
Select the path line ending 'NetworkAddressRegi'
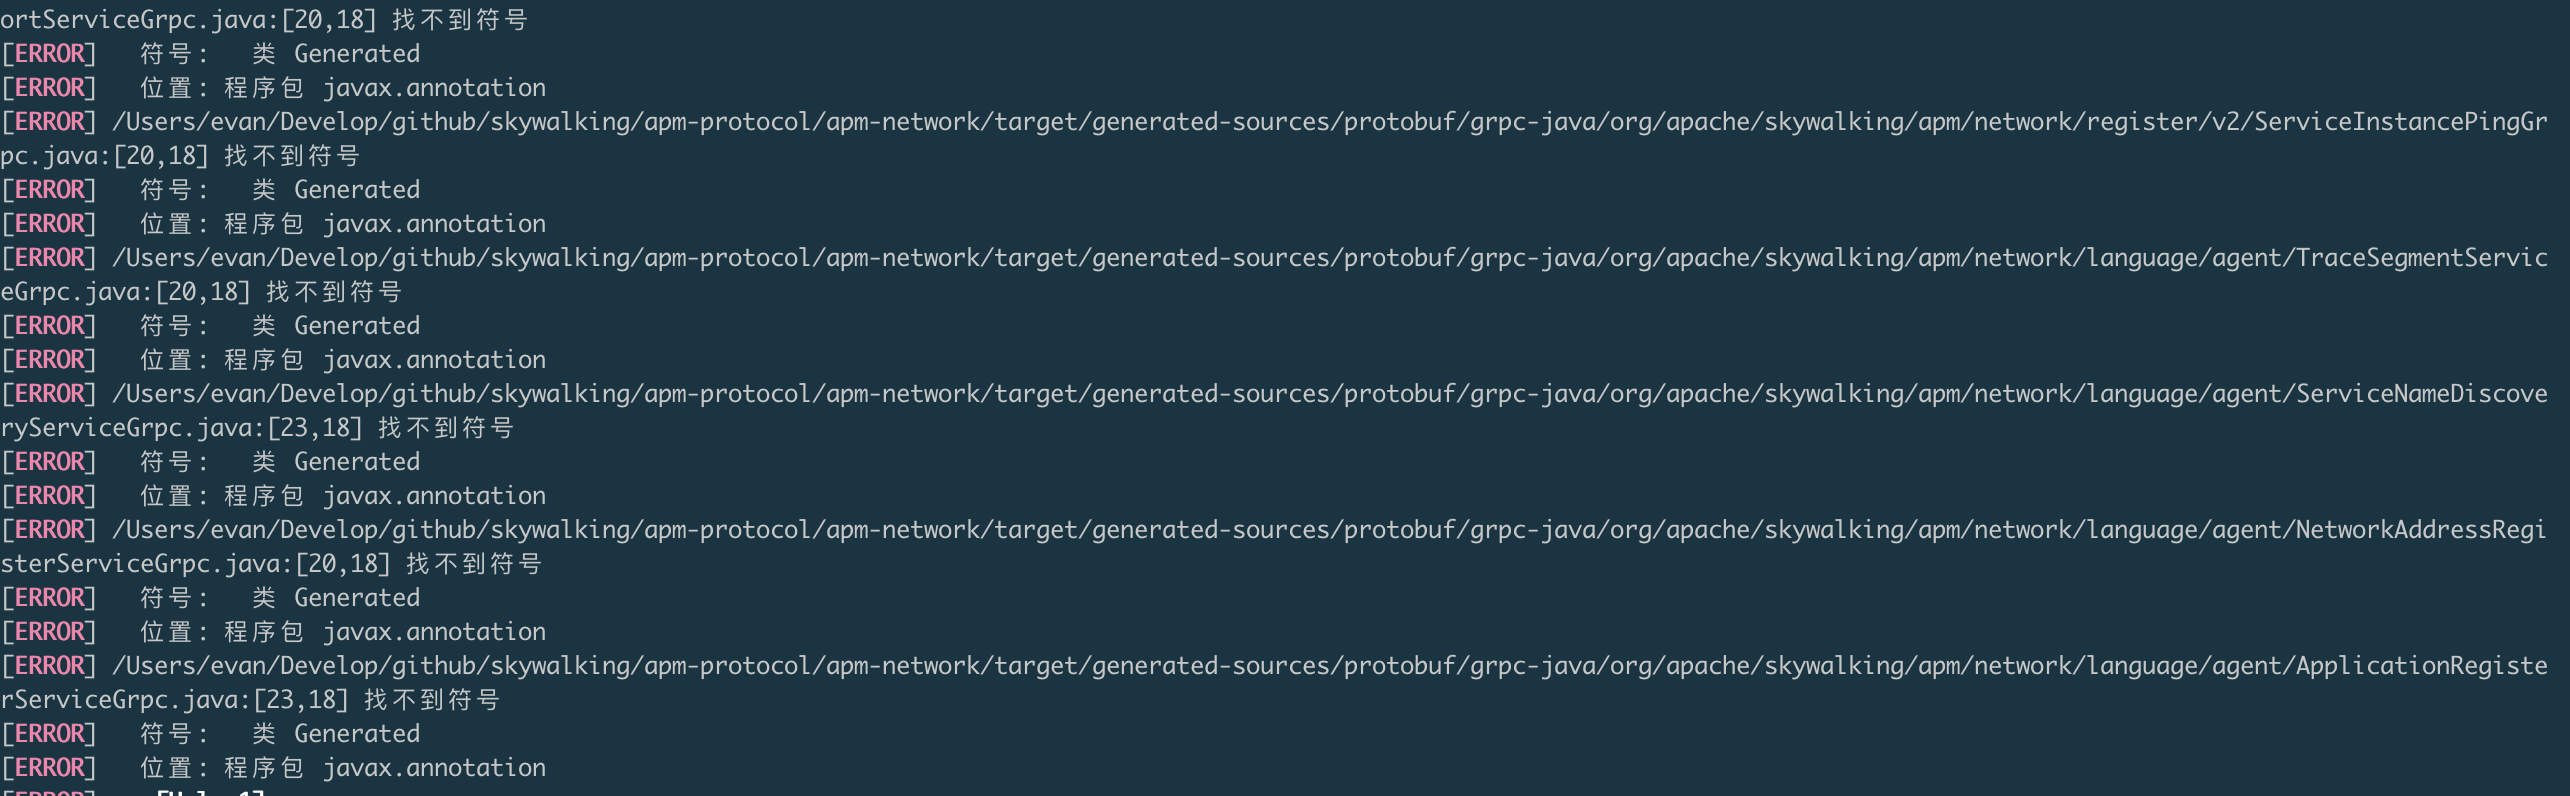tap(1274, 530)
